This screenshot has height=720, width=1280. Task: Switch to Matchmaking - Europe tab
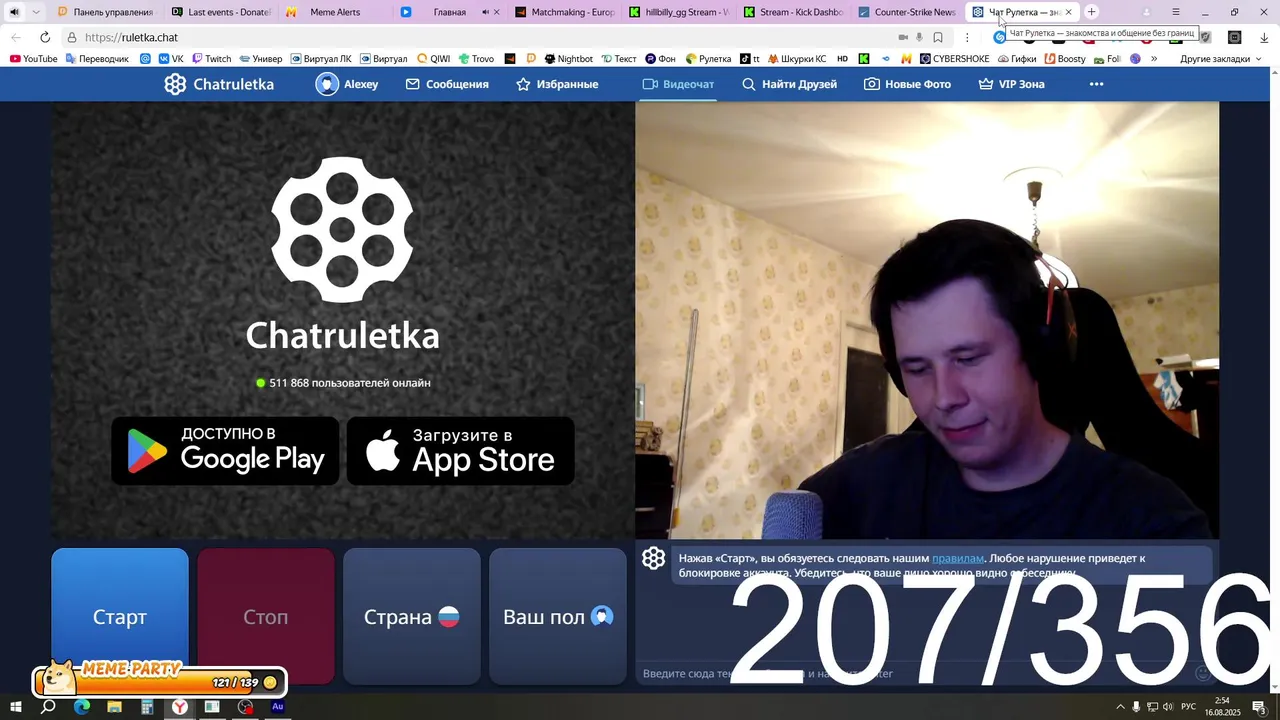(564, 12)
